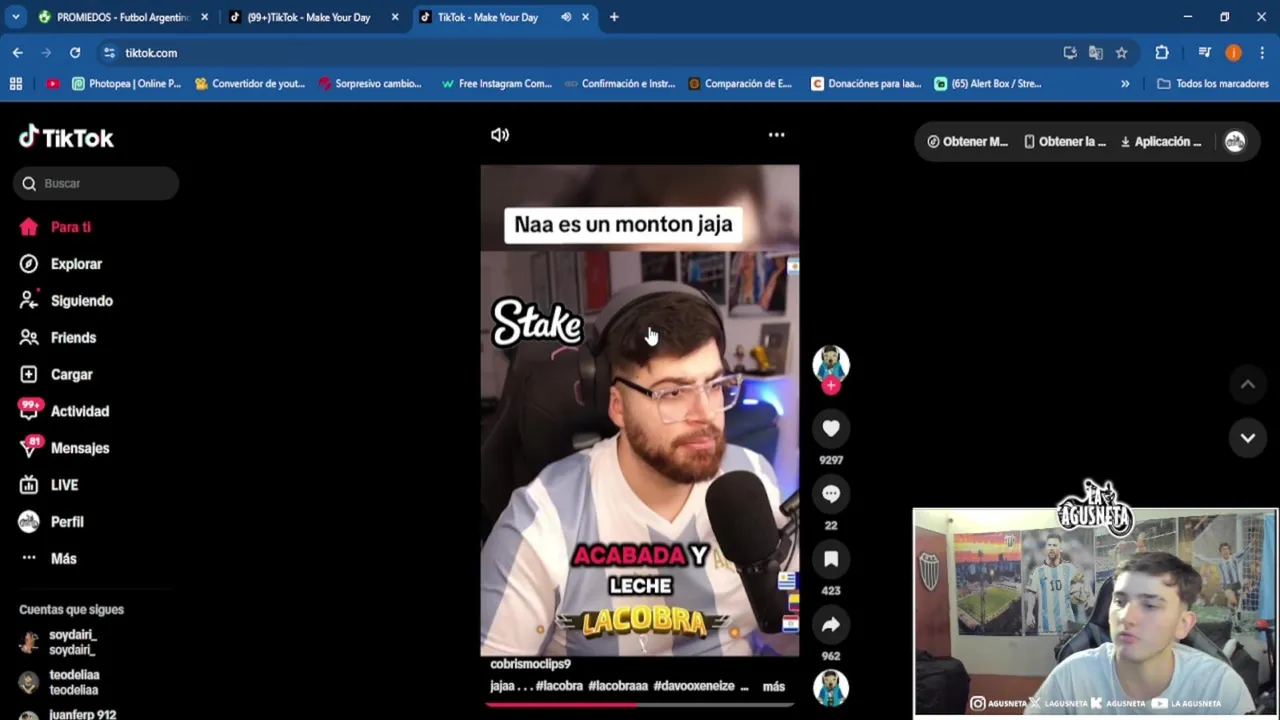Seek on the video progress bar
This screenshot has width=1280, height=720.
[640, 705]
